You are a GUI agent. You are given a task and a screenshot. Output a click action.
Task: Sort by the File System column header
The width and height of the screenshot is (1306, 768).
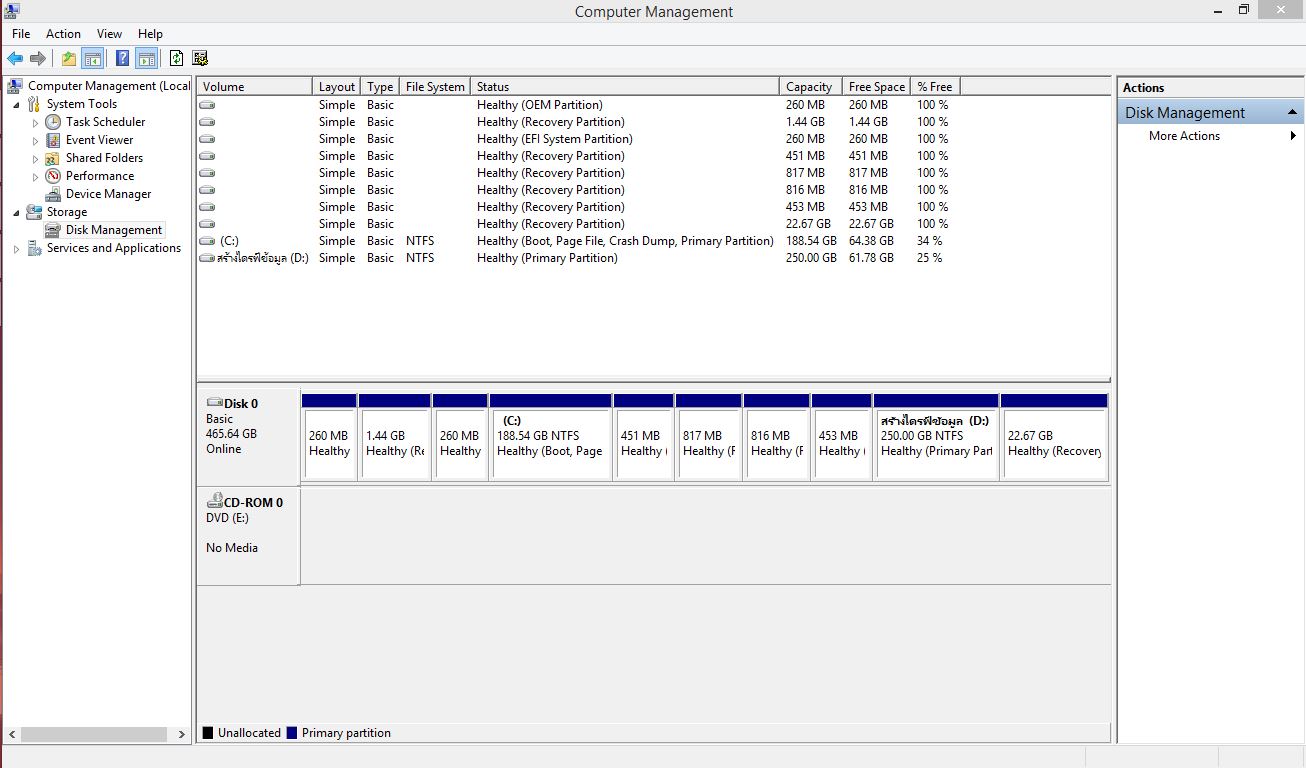(x=435, y=87)
